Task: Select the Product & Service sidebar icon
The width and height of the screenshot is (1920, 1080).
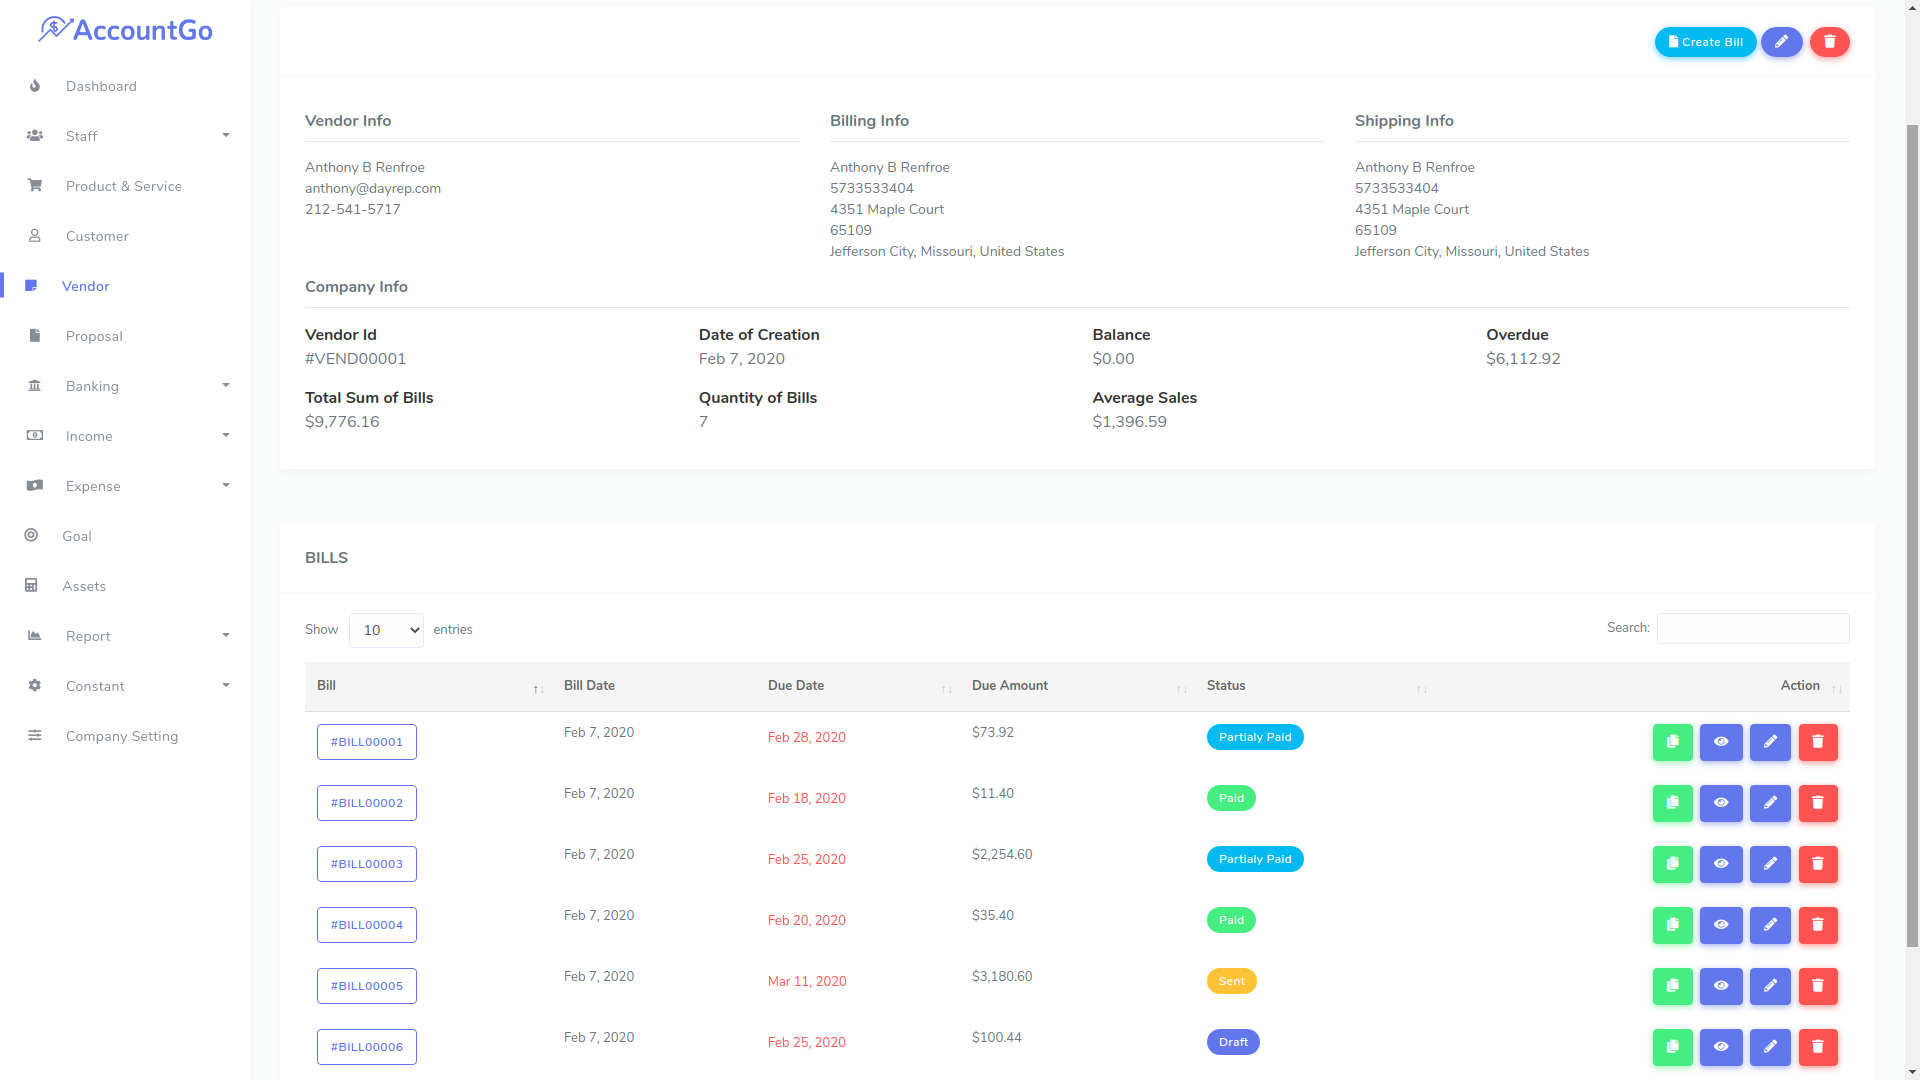Action: click(35, 186)
